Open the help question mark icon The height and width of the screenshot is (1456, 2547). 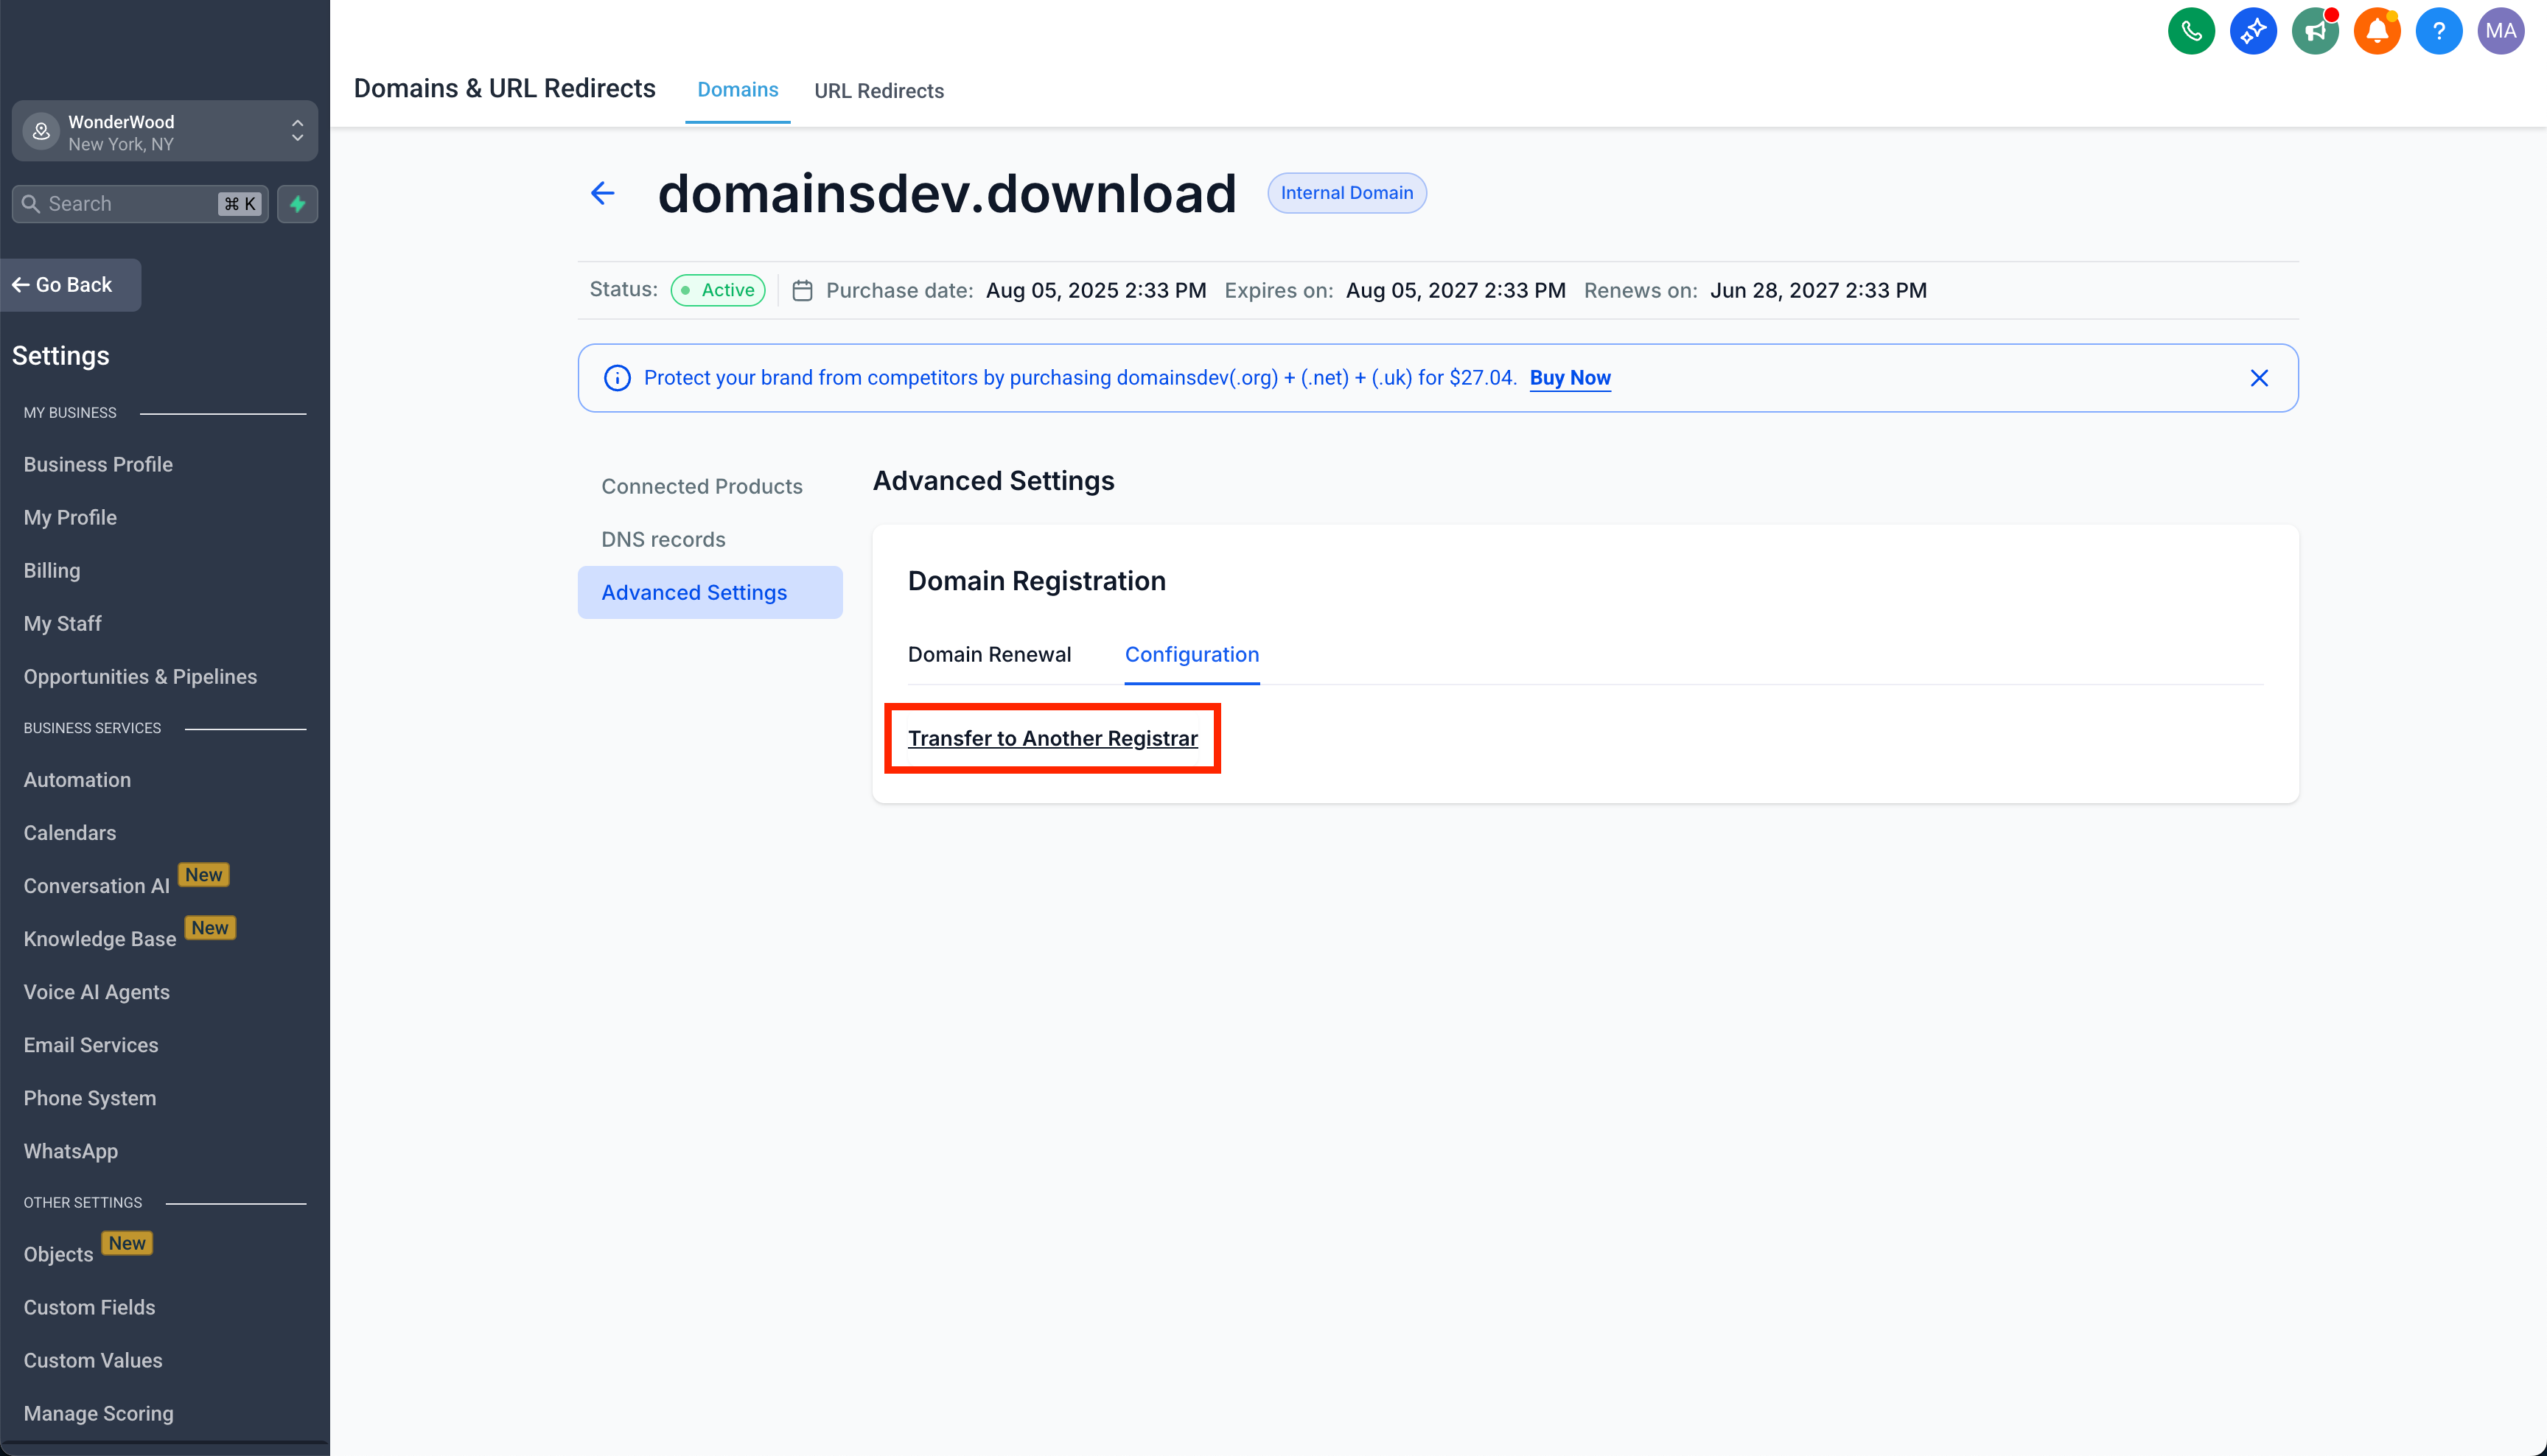click(x=2439, y=30)
